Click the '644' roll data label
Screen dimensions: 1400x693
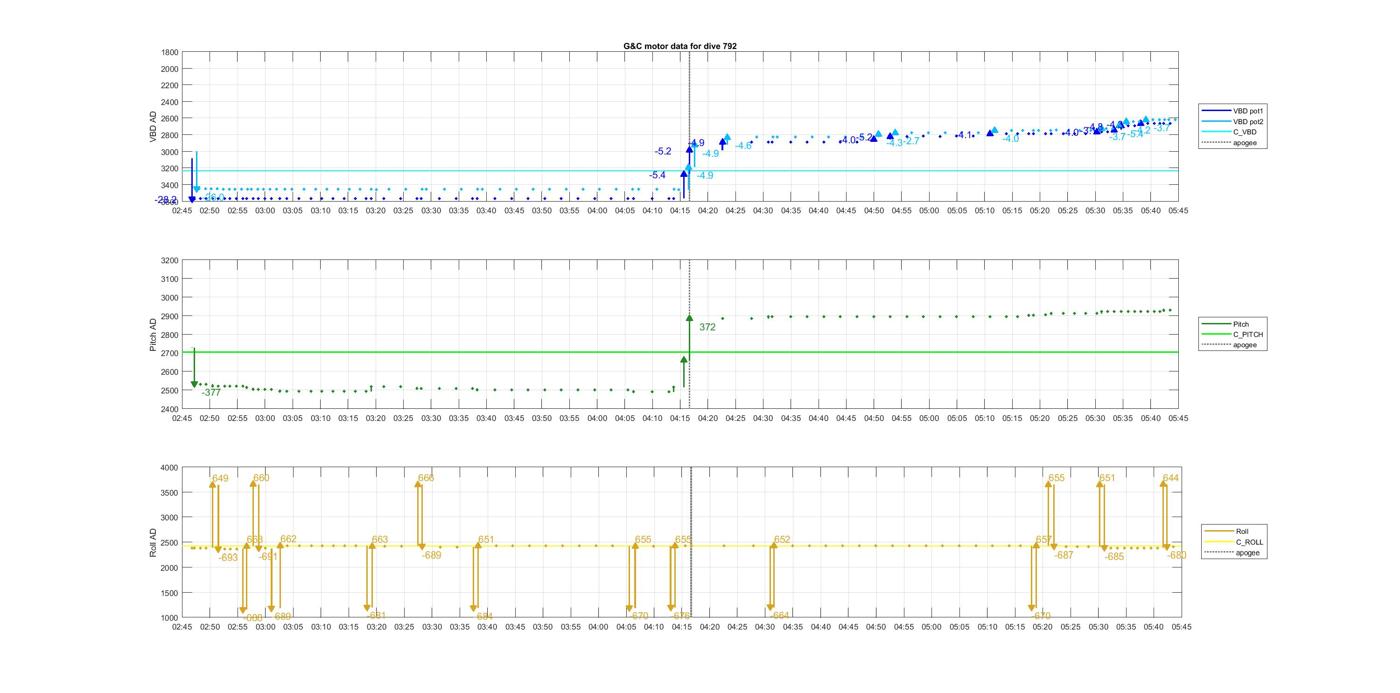coord(1171,478)
